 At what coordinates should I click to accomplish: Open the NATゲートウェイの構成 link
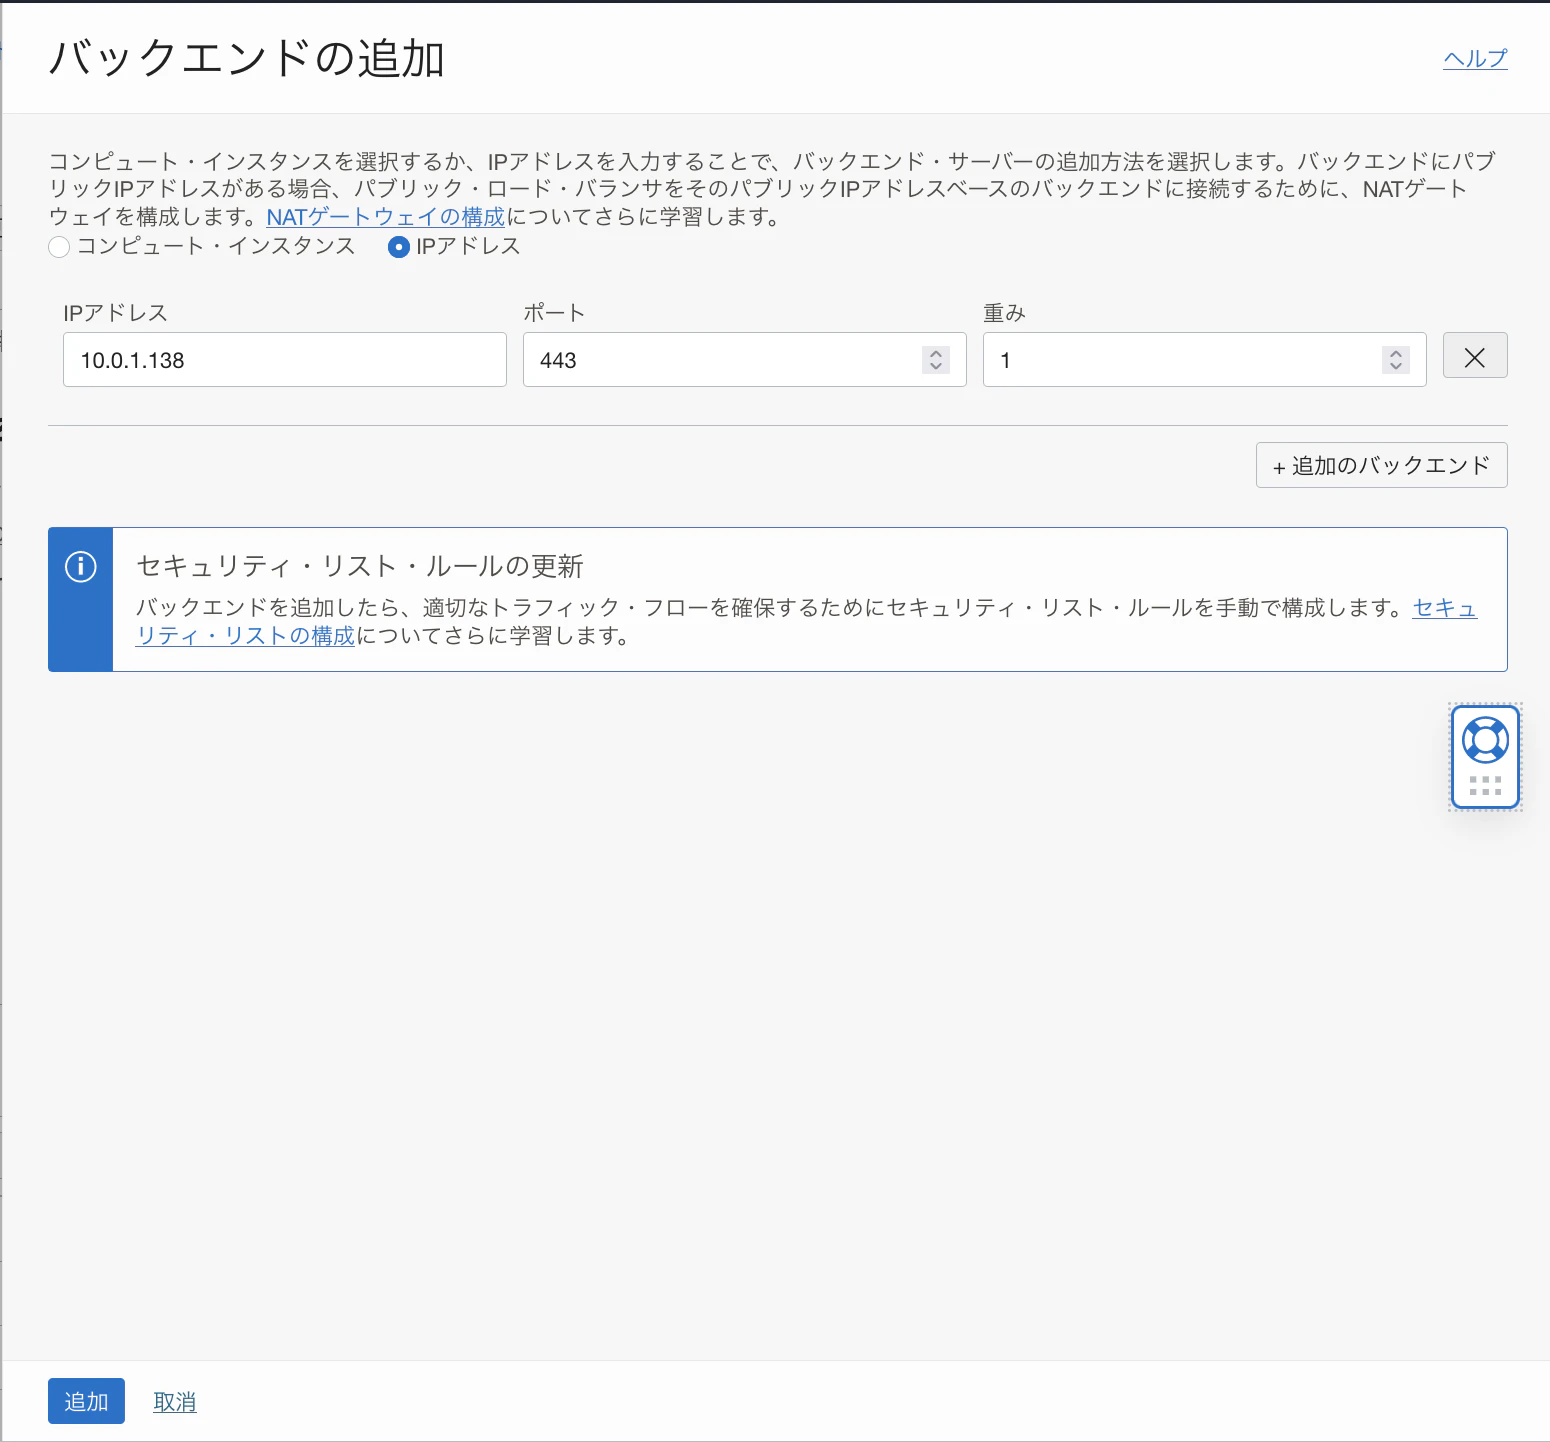[x=386, y=217]
